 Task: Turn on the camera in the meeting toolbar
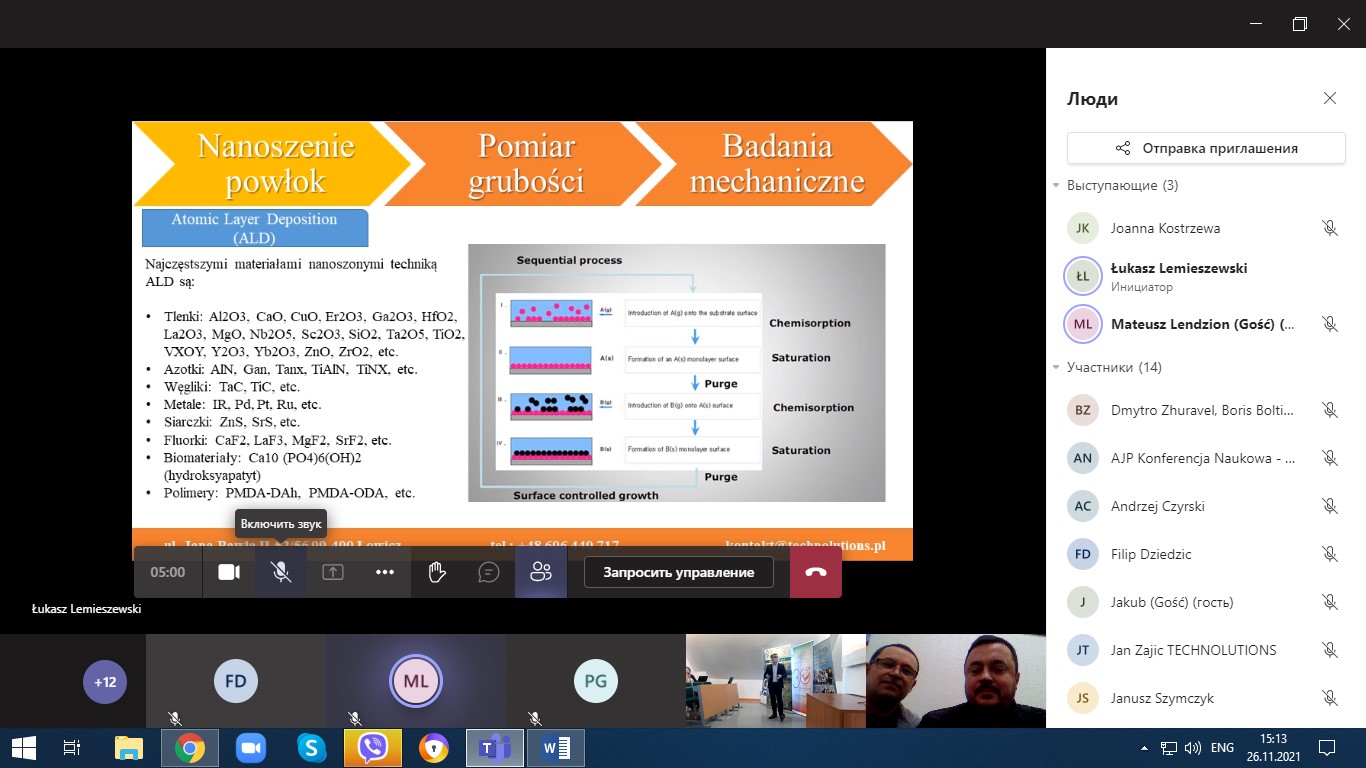(229, 572)
